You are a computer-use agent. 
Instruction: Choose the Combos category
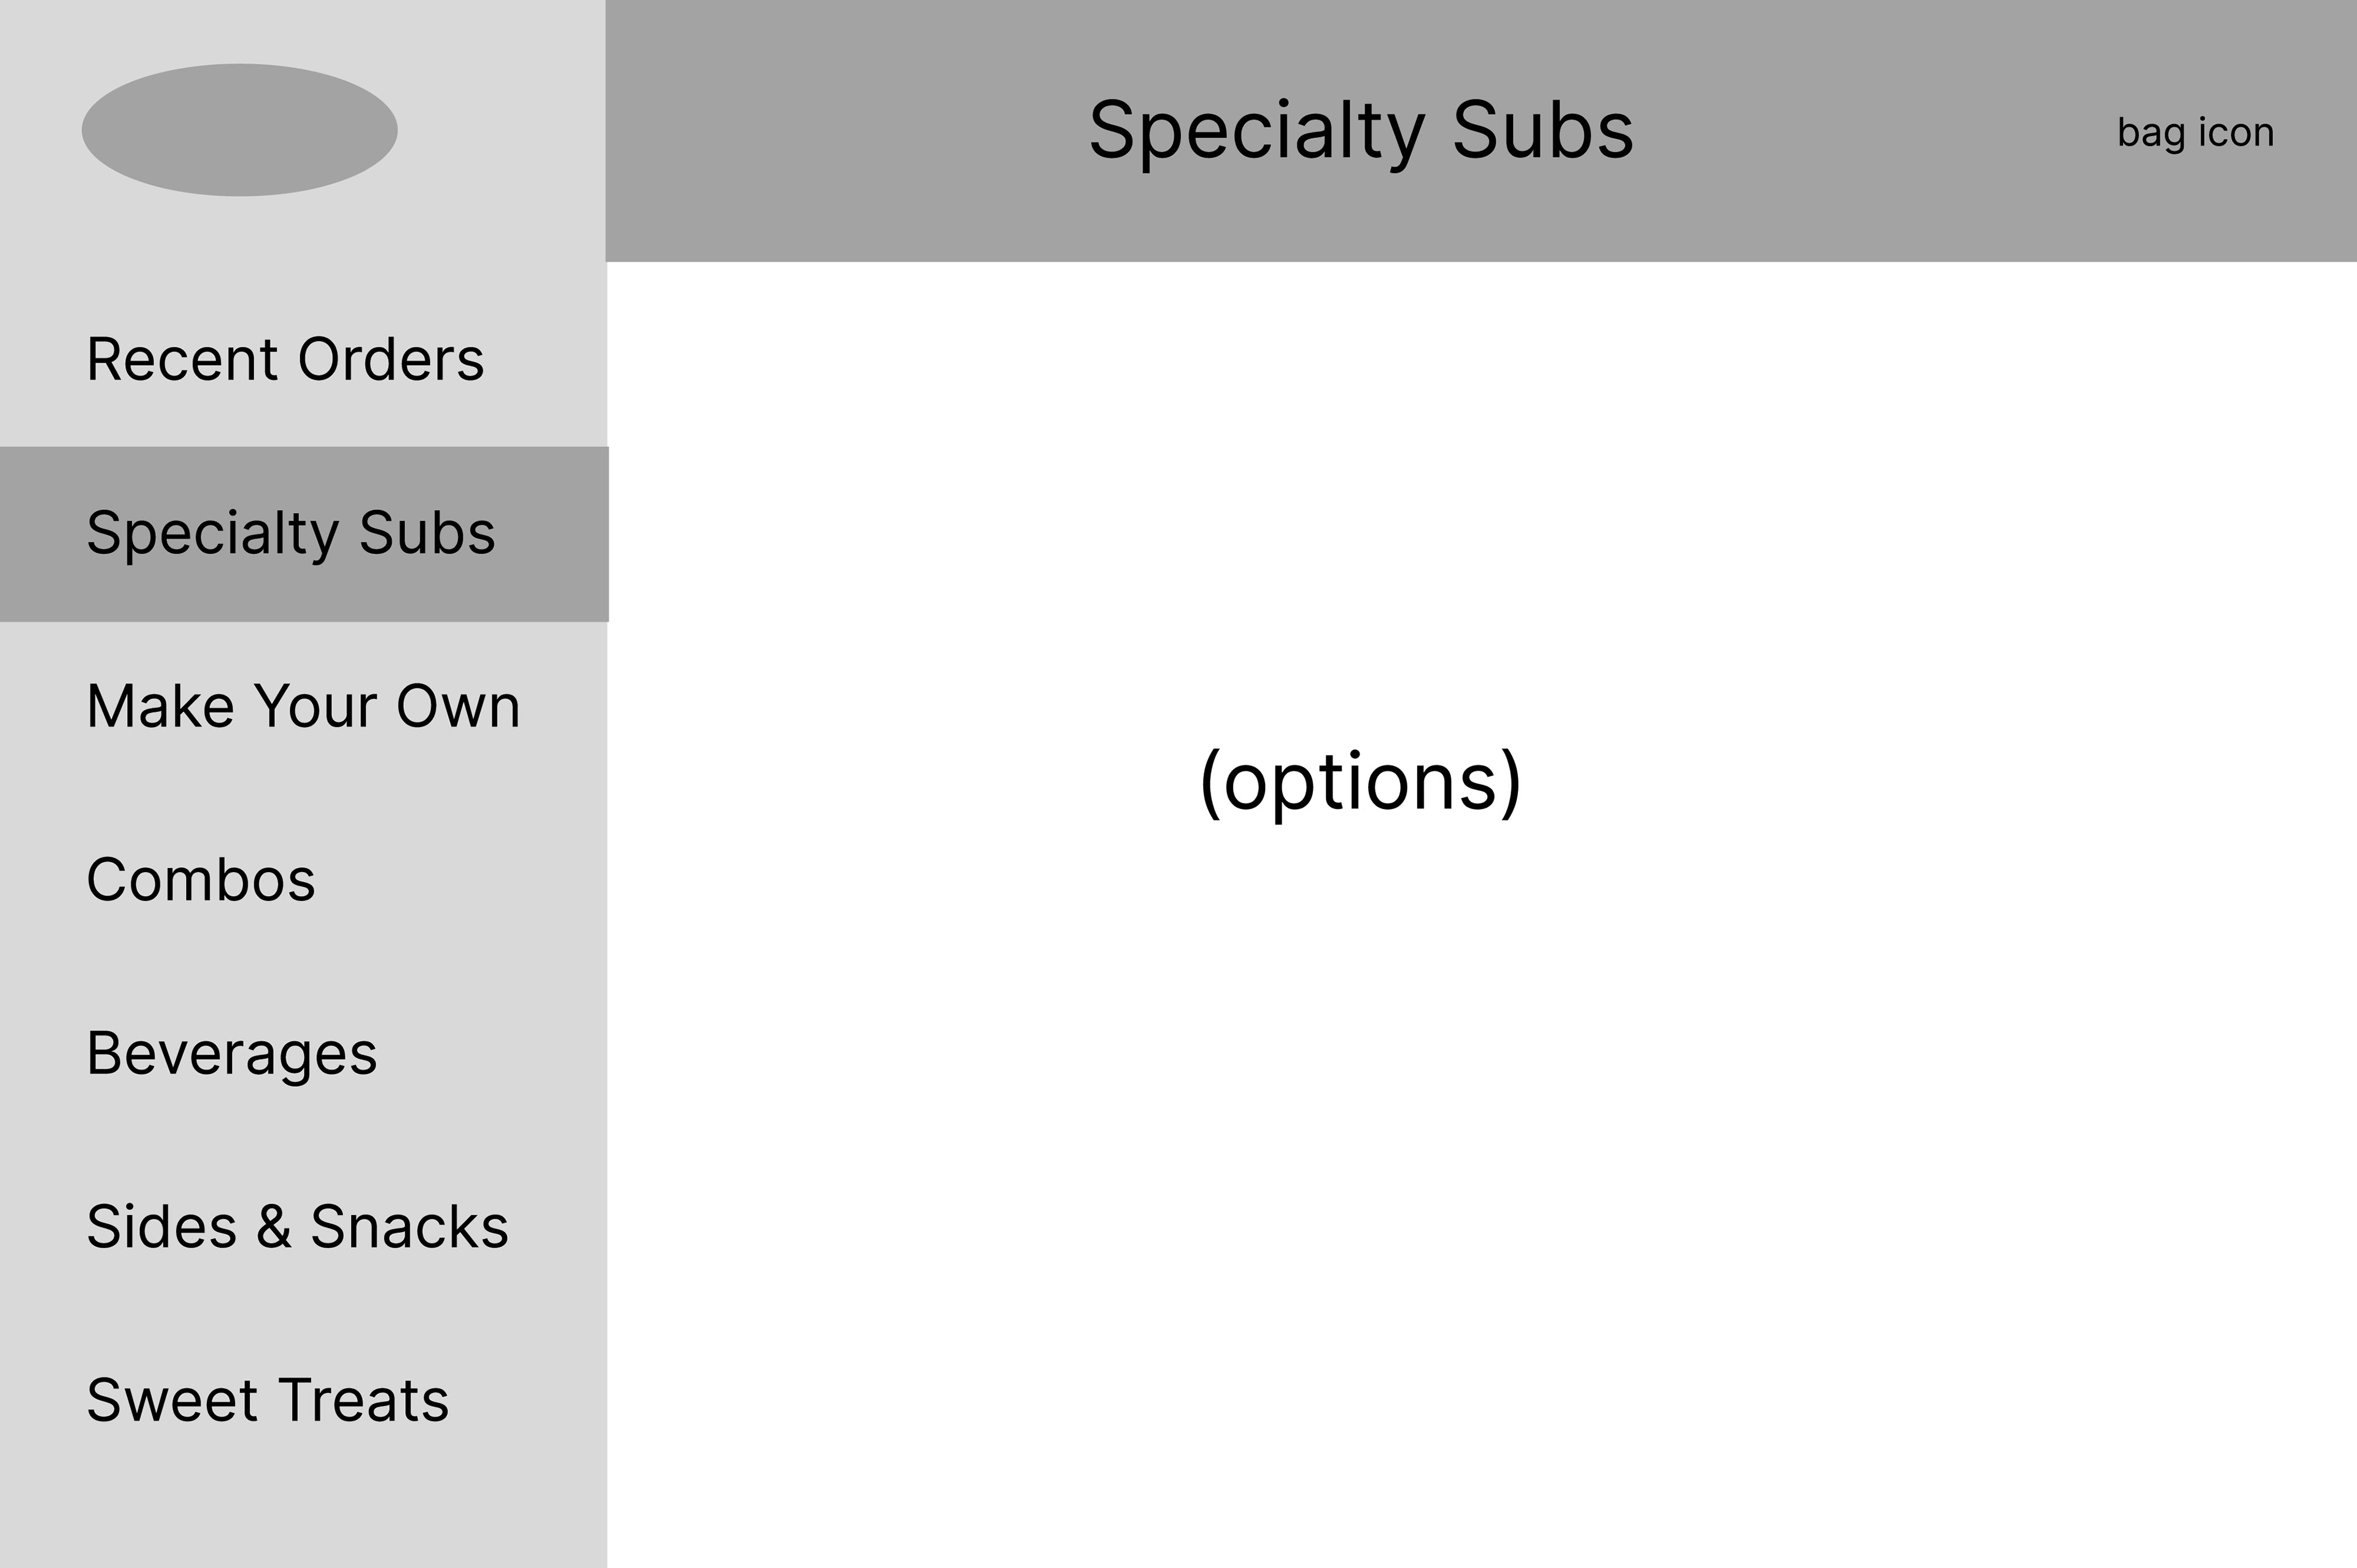coord(201,880)
